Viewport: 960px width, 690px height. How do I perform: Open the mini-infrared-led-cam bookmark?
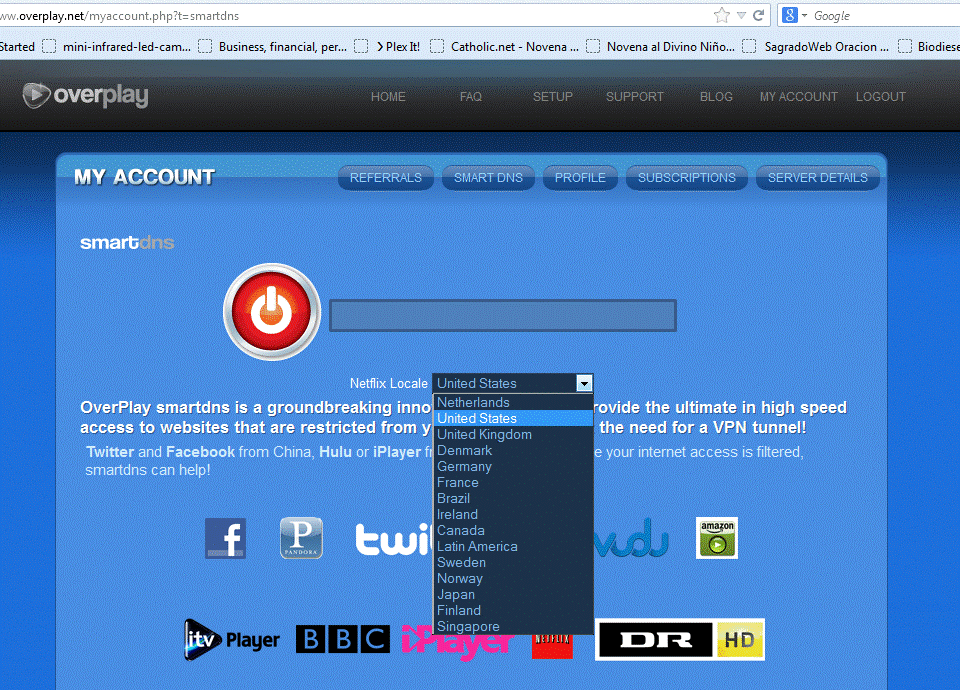click(x=117, y=47)
